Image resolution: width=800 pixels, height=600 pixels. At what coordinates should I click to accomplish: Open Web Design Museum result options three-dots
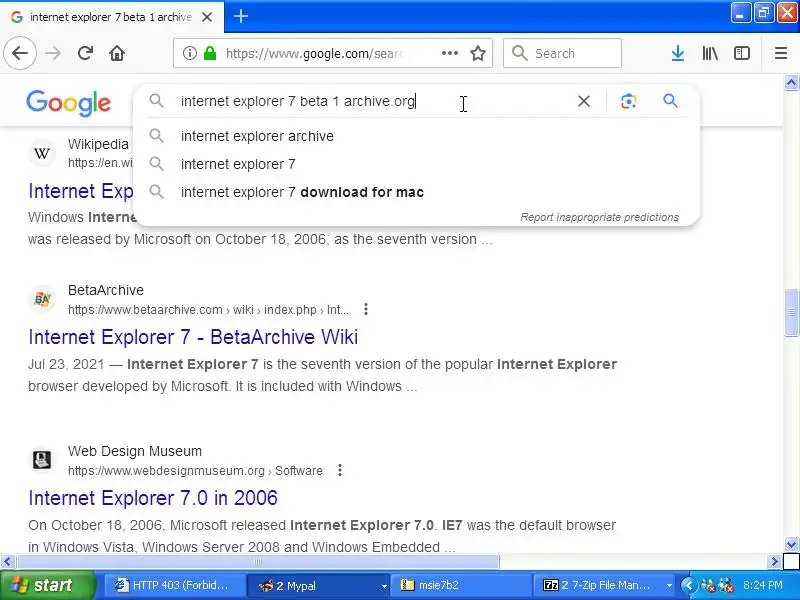pyautogui.click(x=340, y=470)
